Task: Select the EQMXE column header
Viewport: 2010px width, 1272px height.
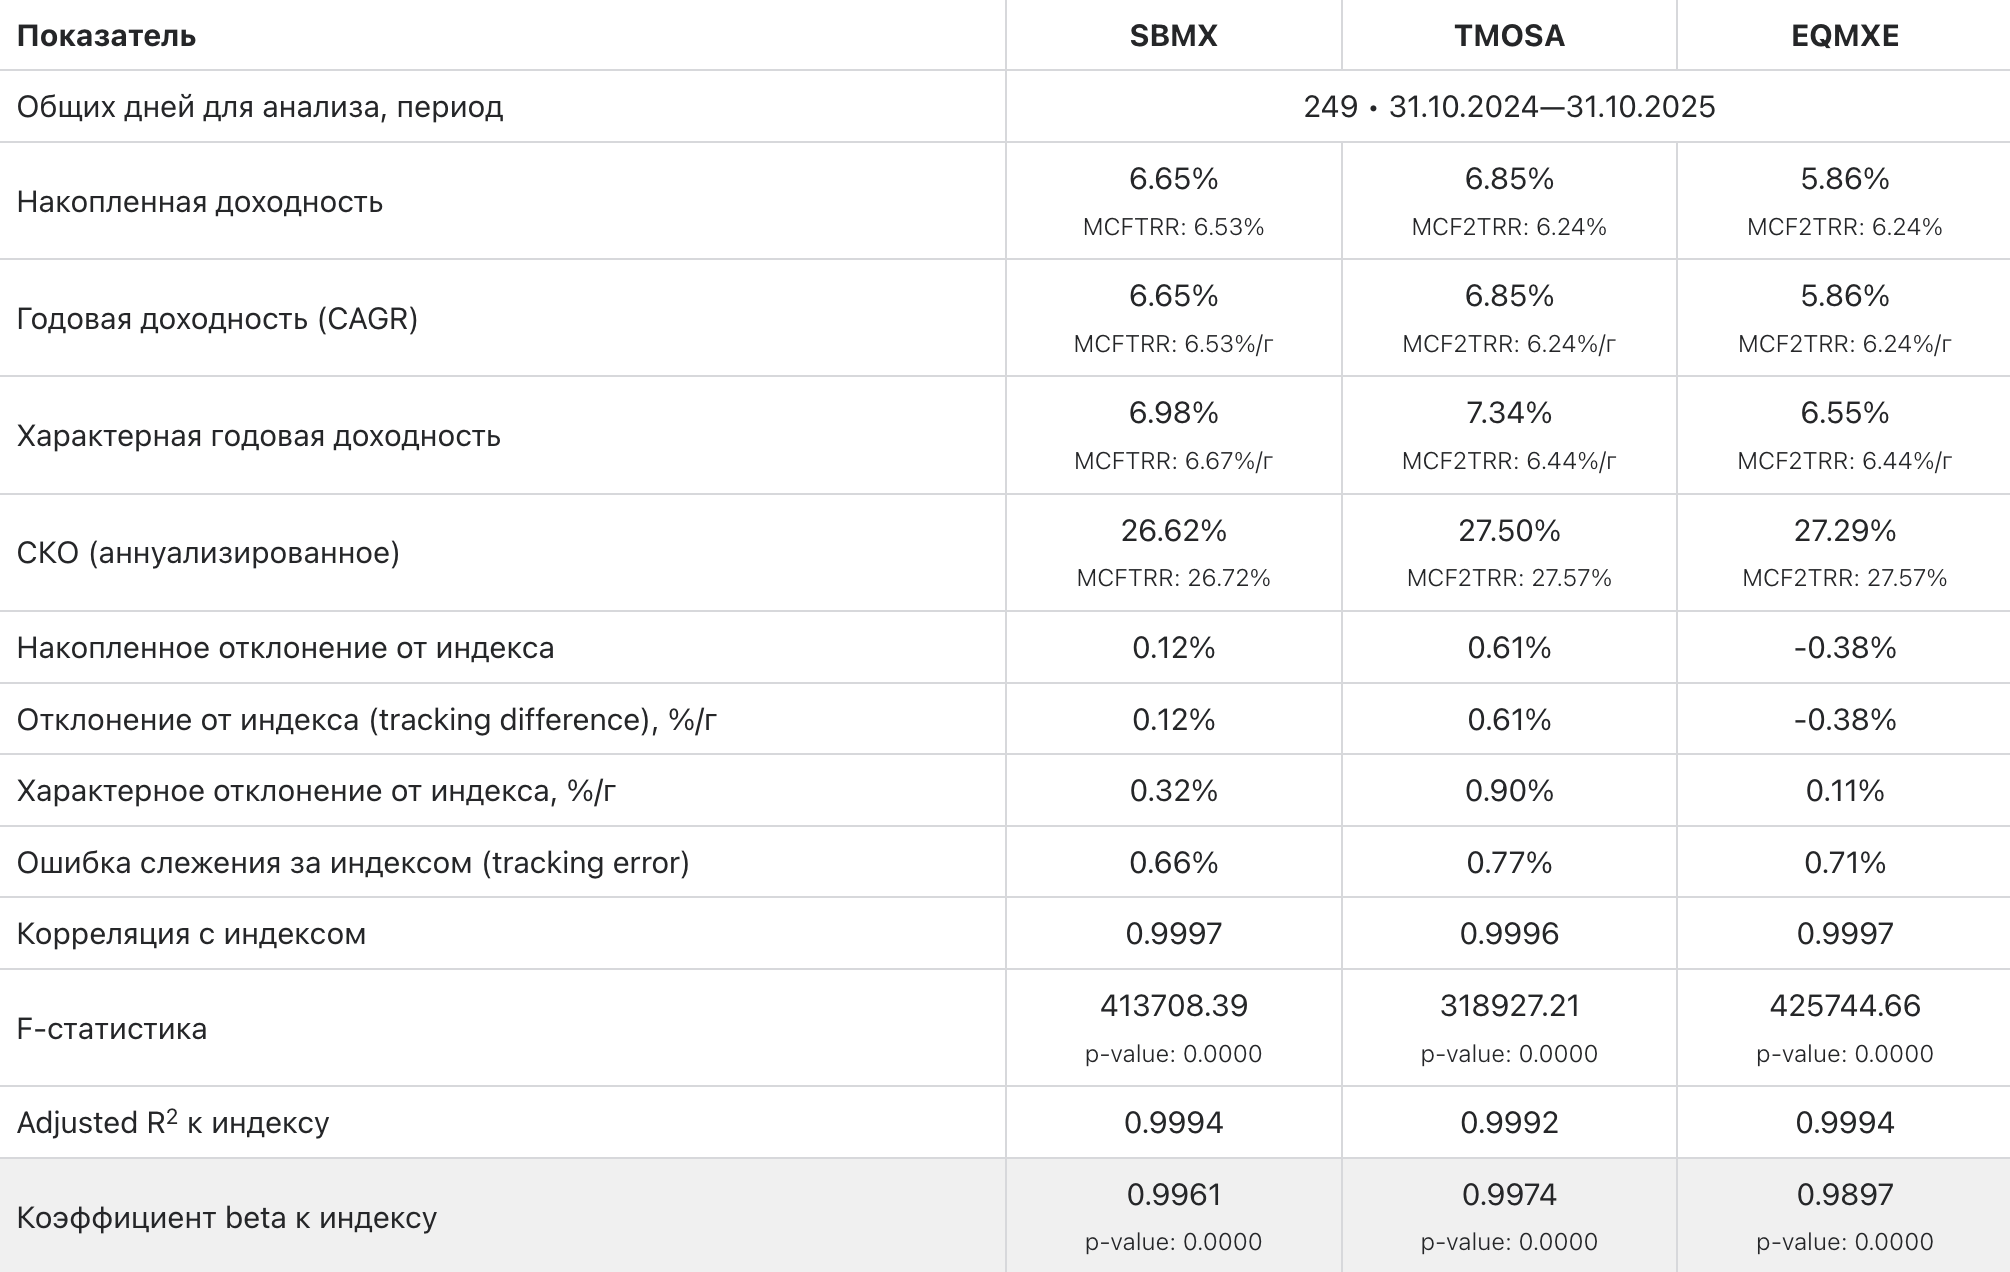Action: pos(1845,36)
